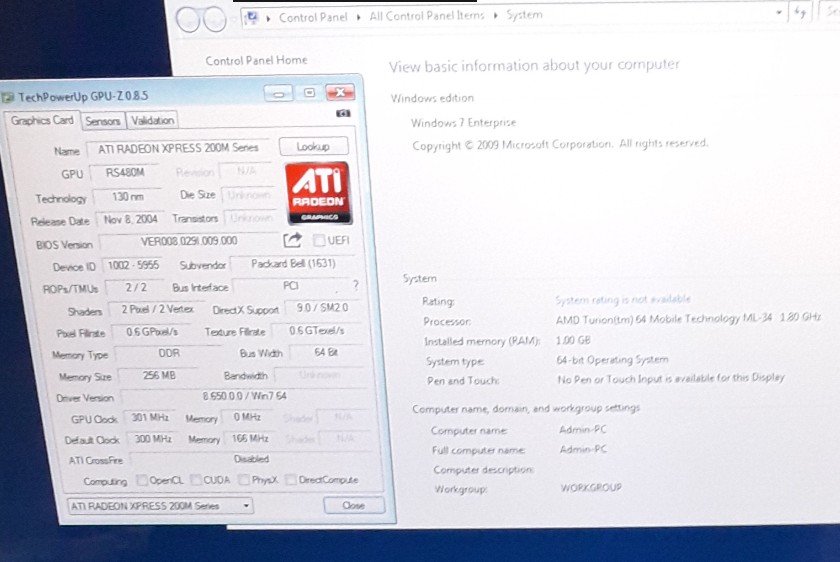840x562 pixels.
Task: Toggle the OpenCL checkbox
Action: pos(142,480)
